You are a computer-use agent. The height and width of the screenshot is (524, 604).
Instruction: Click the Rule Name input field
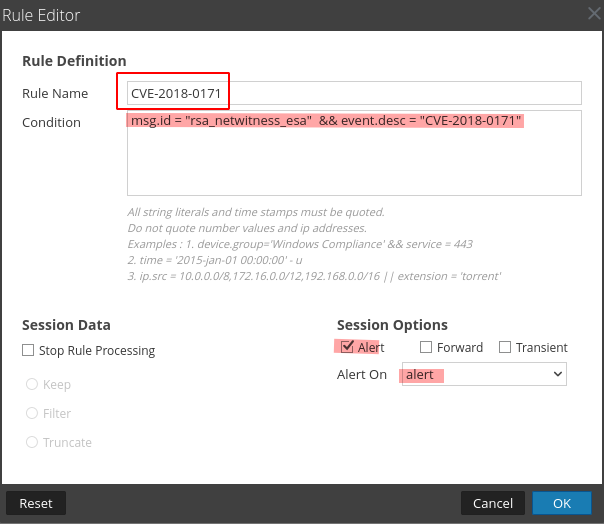click(354, 93)
